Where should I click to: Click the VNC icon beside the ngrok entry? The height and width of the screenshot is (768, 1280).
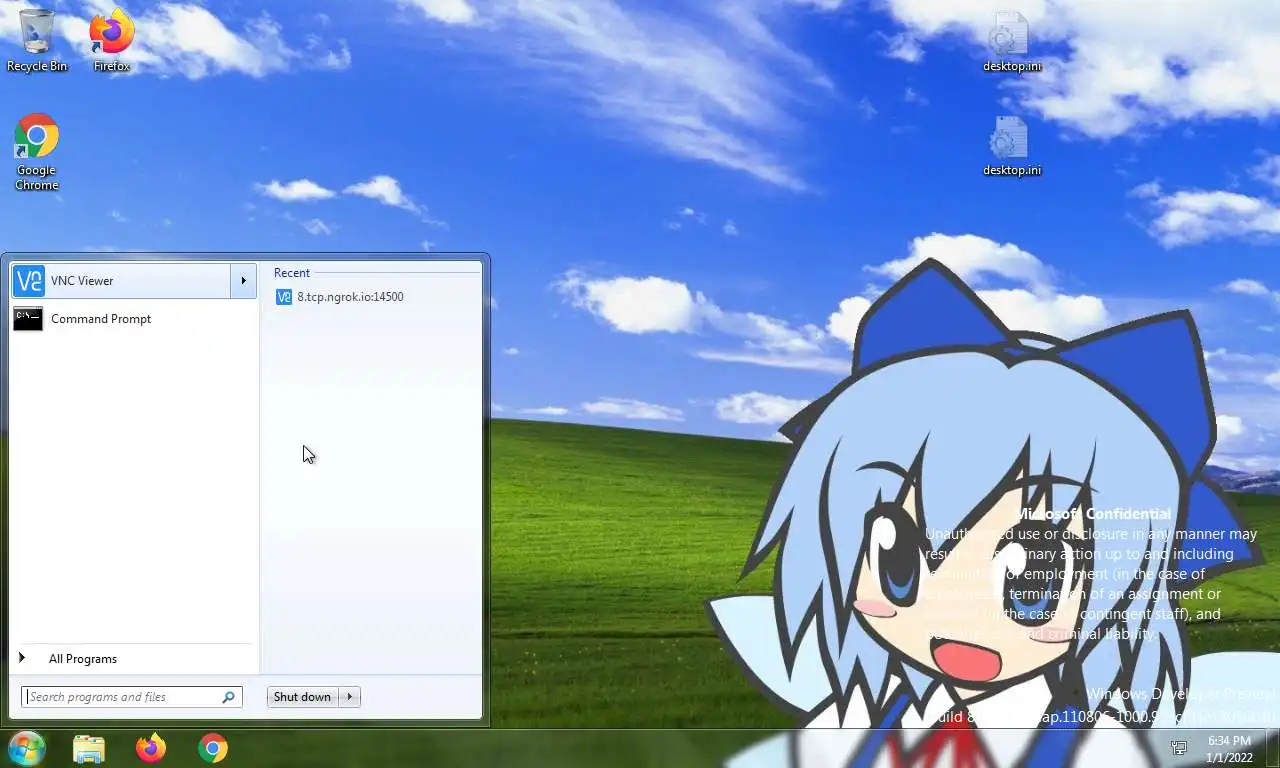coord(284,297)
